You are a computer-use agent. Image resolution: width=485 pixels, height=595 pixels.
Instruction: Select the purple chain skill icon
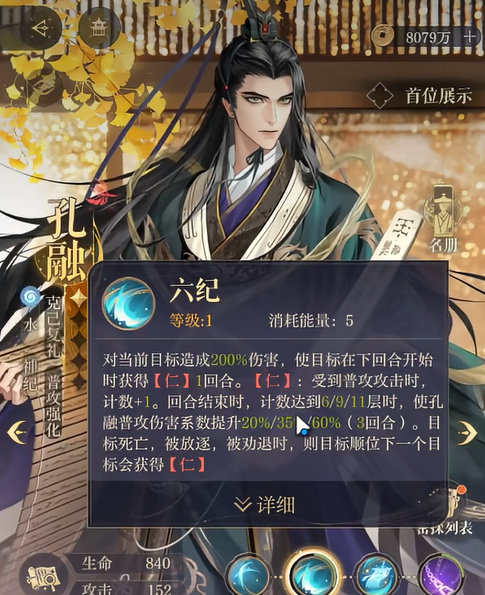point(440,574)
